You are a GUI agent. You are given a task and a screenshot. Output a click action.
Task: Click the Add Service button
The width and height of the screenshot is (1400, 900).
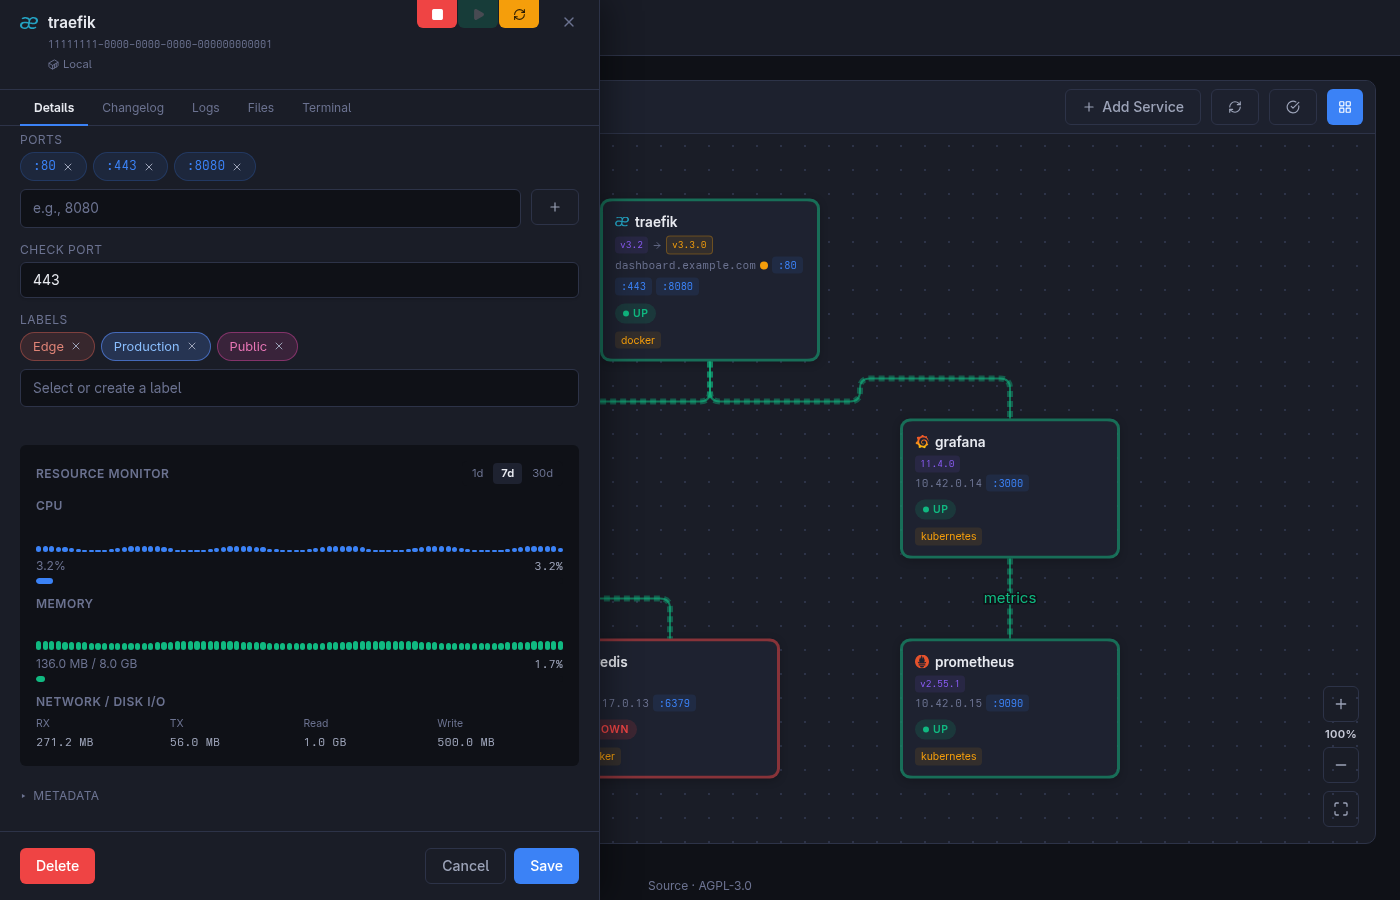(x=1133, y=107)
